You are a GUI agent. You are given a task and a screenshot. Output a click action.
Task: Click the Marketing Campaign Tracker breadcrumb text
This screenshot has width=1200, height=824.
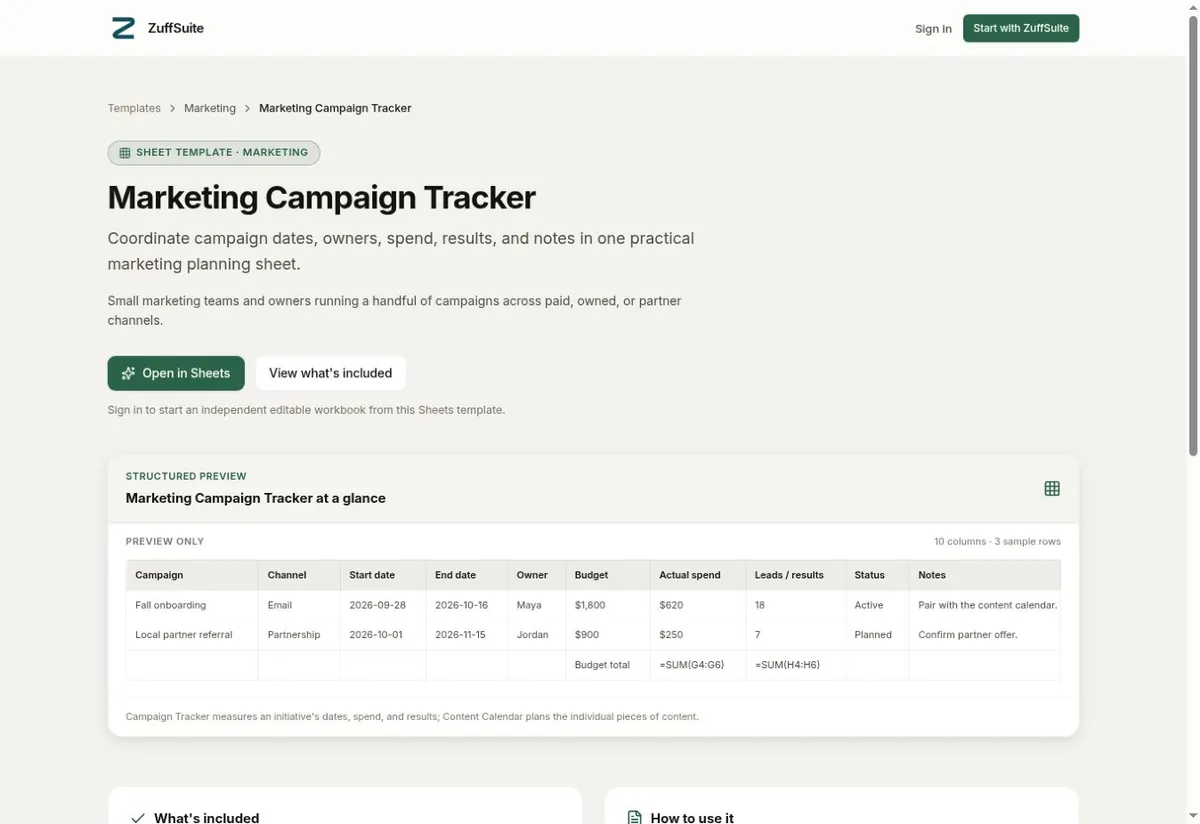(335, 108)
